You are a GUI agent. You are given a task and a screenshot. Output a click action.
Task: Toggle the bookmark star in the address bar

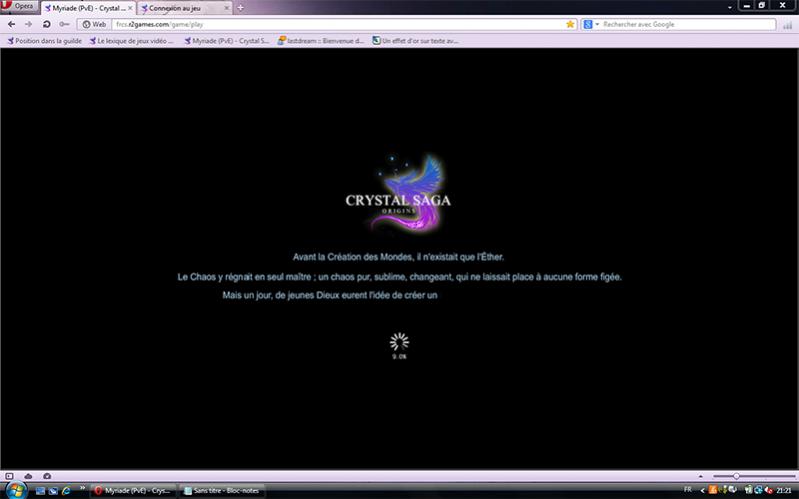570,24
